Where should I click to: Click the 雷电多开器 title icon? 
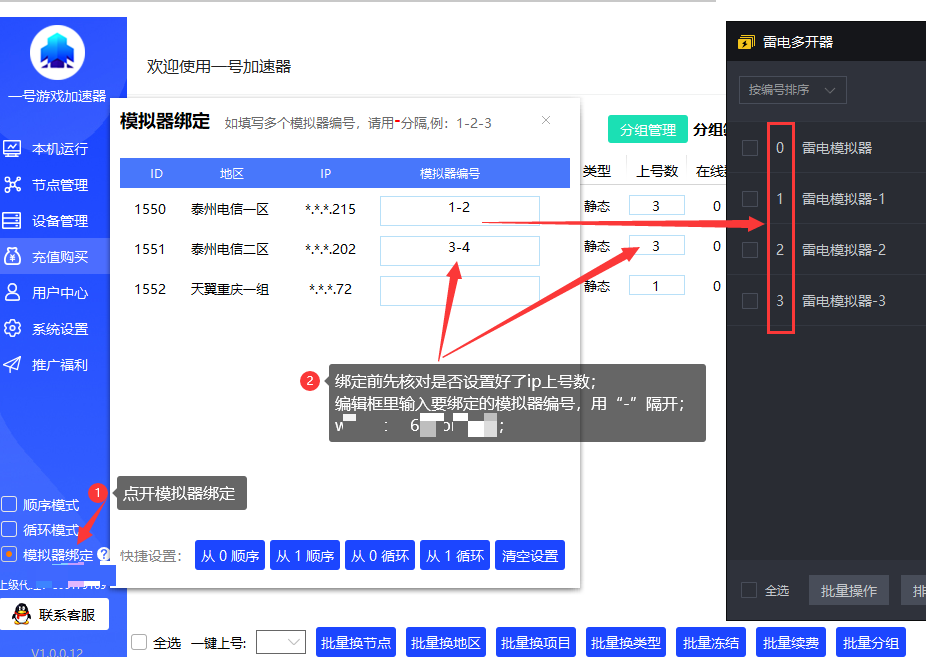pos(746,42)
